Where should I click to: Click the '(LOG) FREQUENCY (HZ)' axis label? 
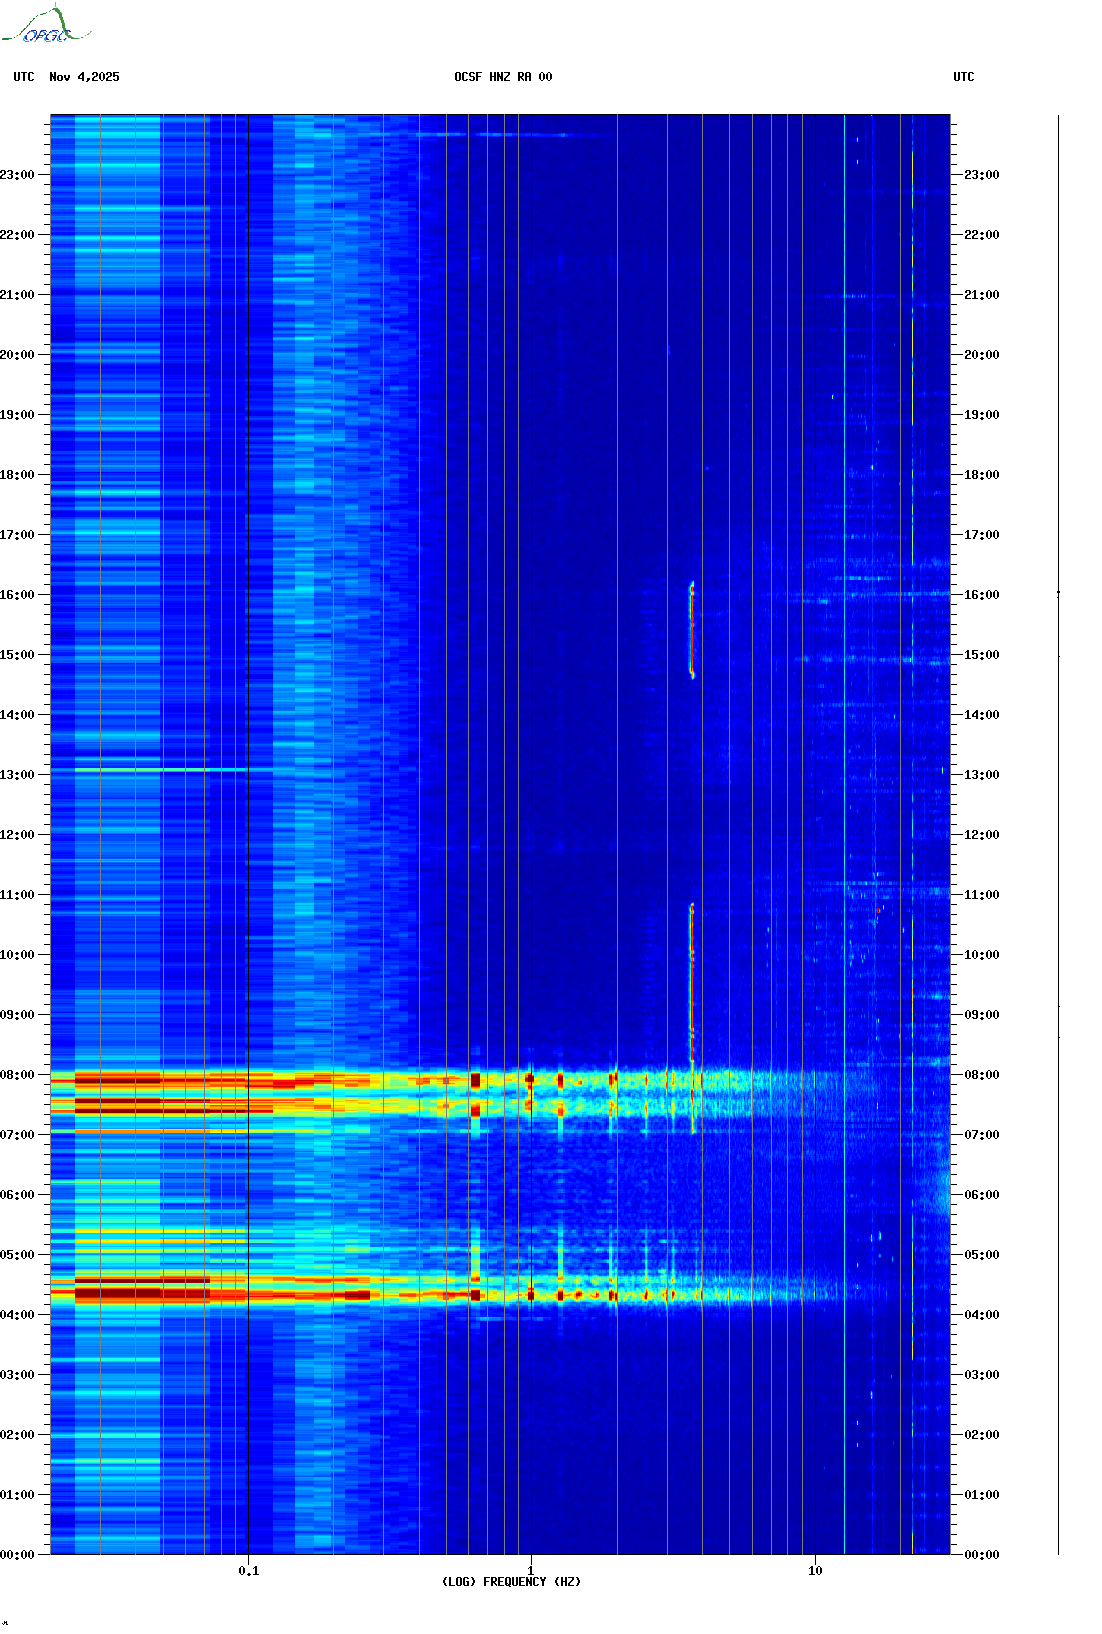click(x=511, y=1582)
